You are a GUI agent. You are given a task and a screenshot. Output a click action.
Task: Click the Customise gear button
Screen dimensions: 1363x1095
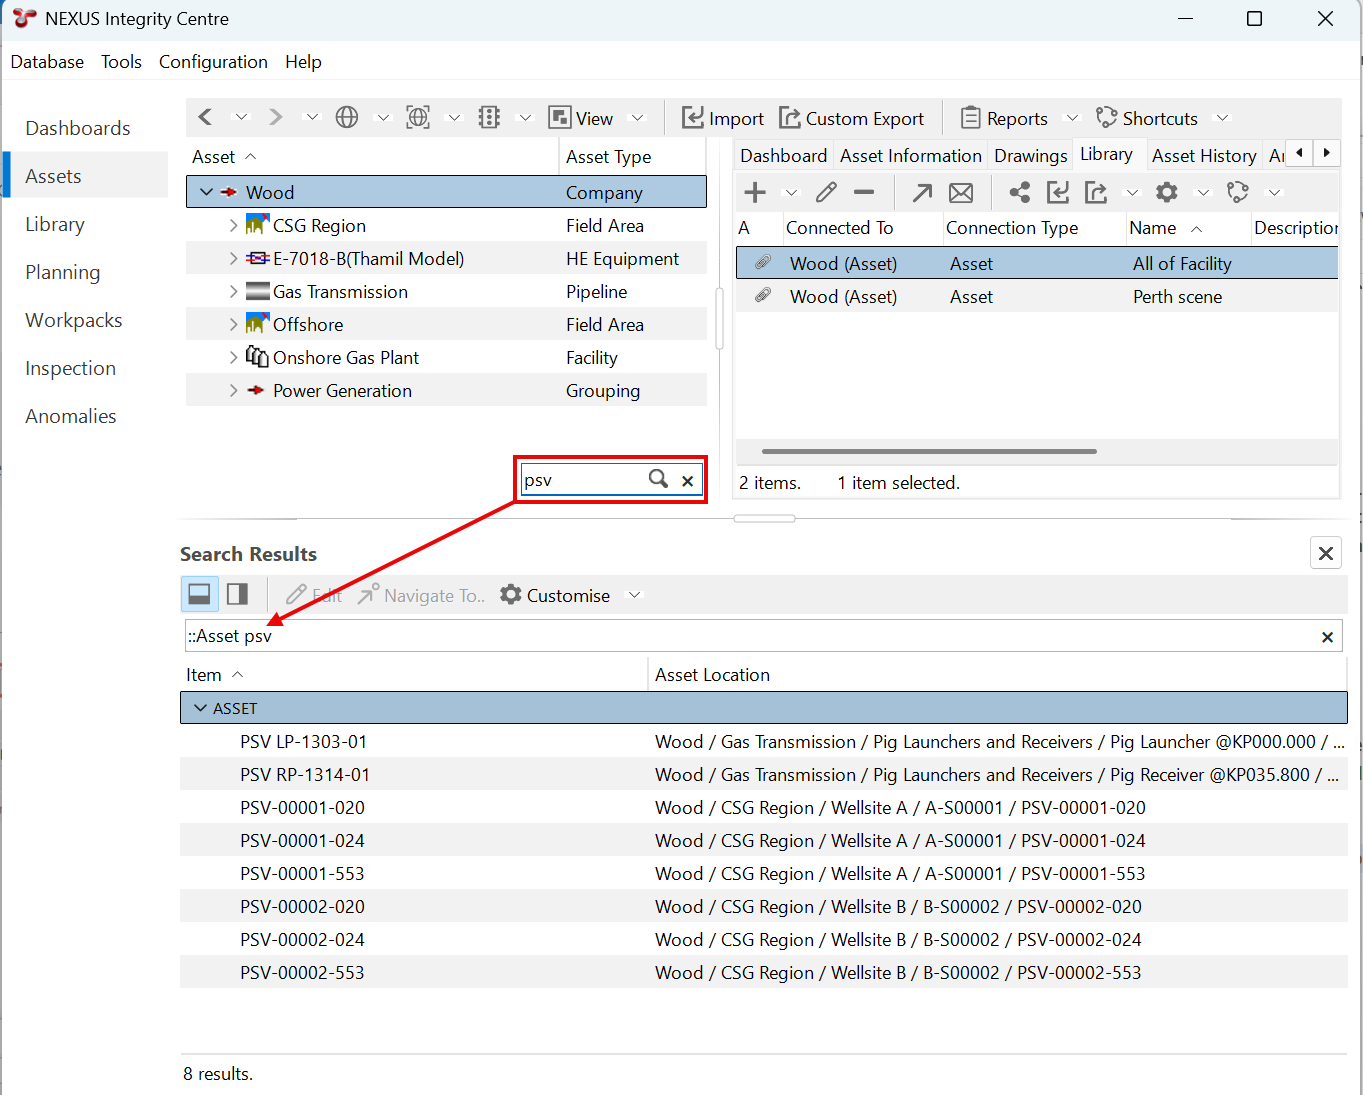(555, 595)
